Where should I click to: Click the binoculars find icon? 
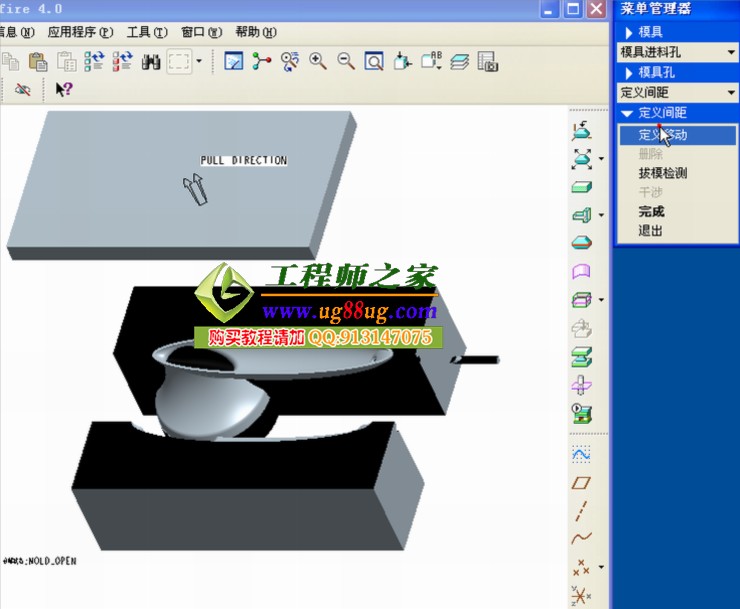point(152,61)
